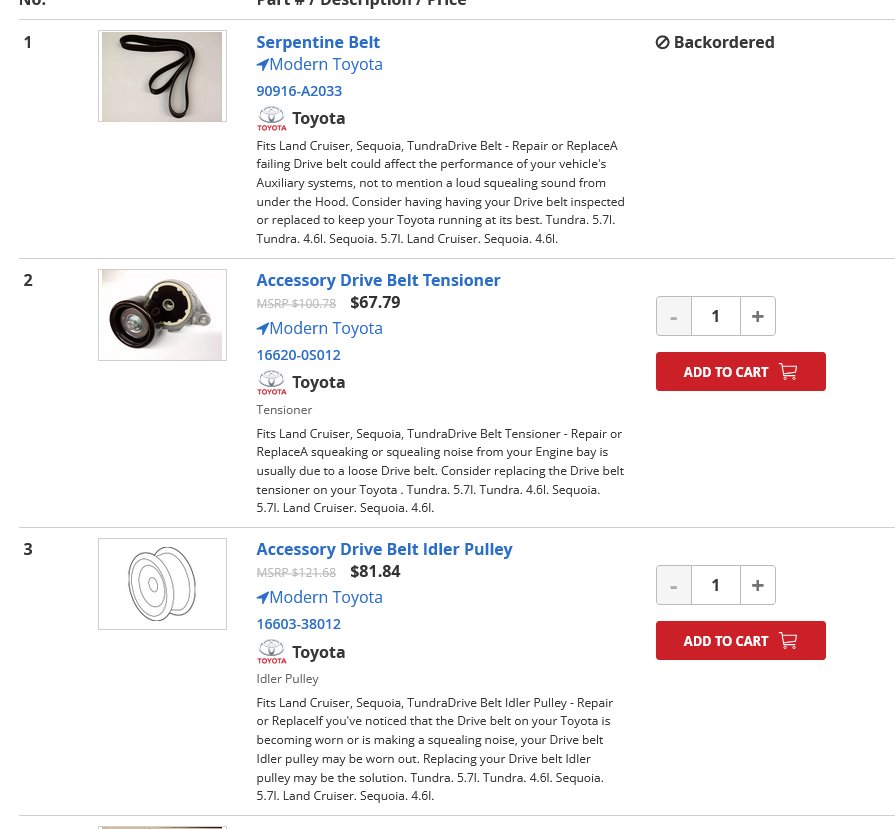The width and height of the screenshot is (895, 829).
Task: View the belt tensioner product image
Action: pos(162,315)
